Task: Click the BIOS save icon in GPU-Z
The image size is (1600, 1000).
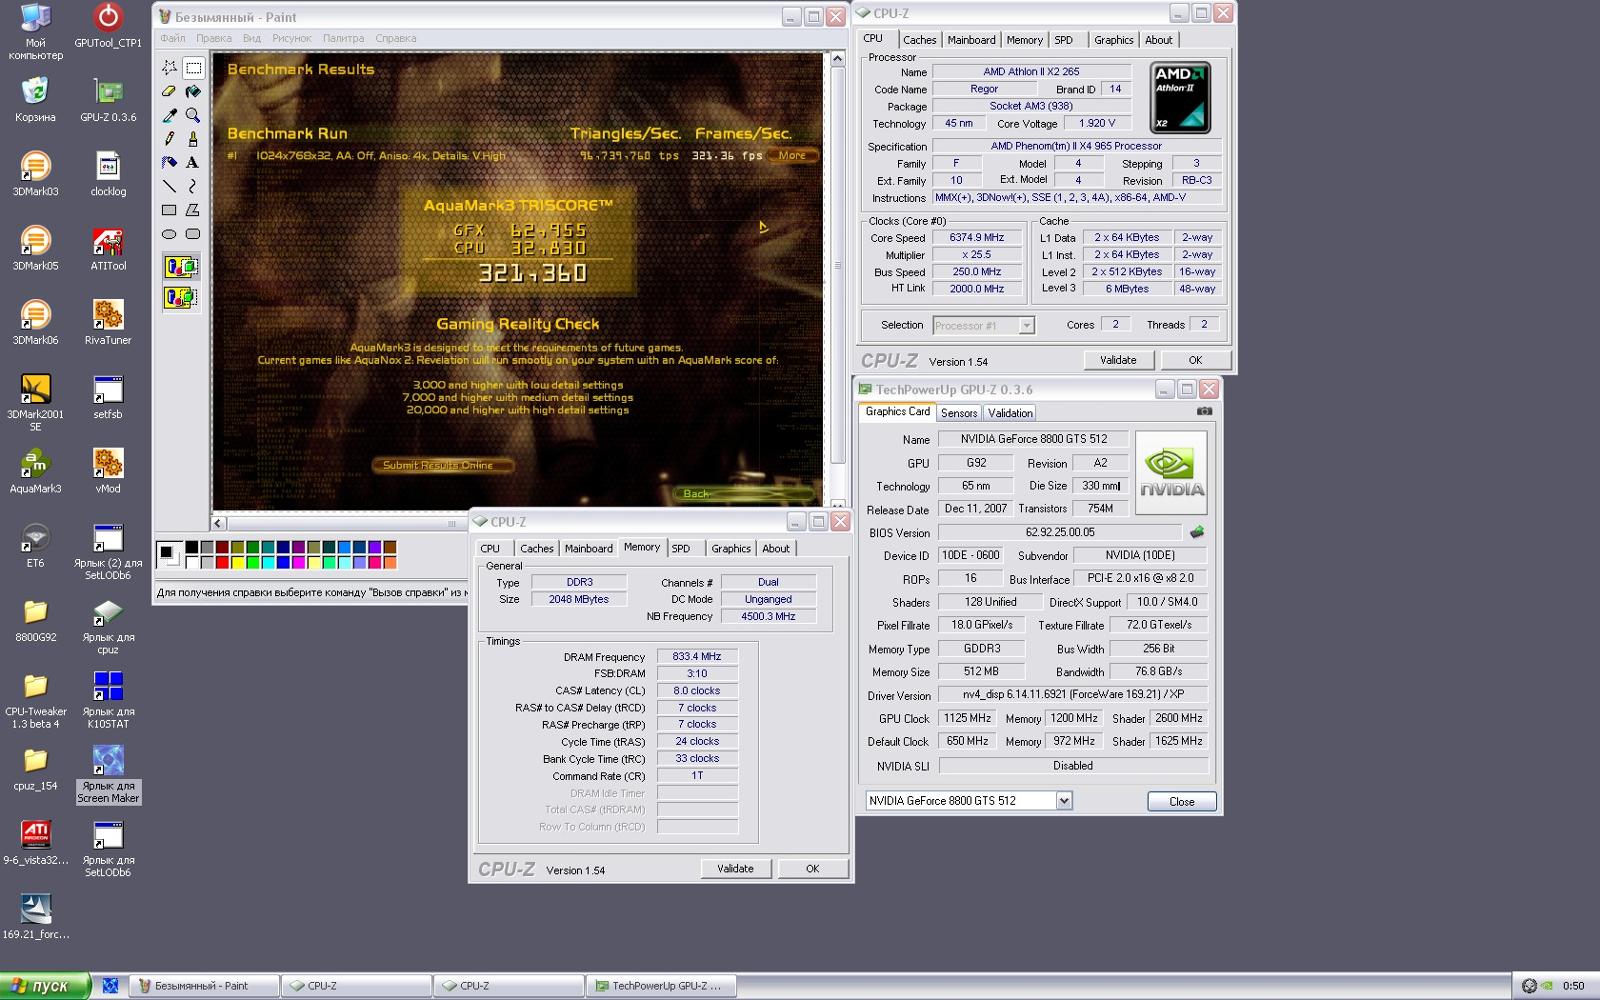Action: pos(1196,532)
